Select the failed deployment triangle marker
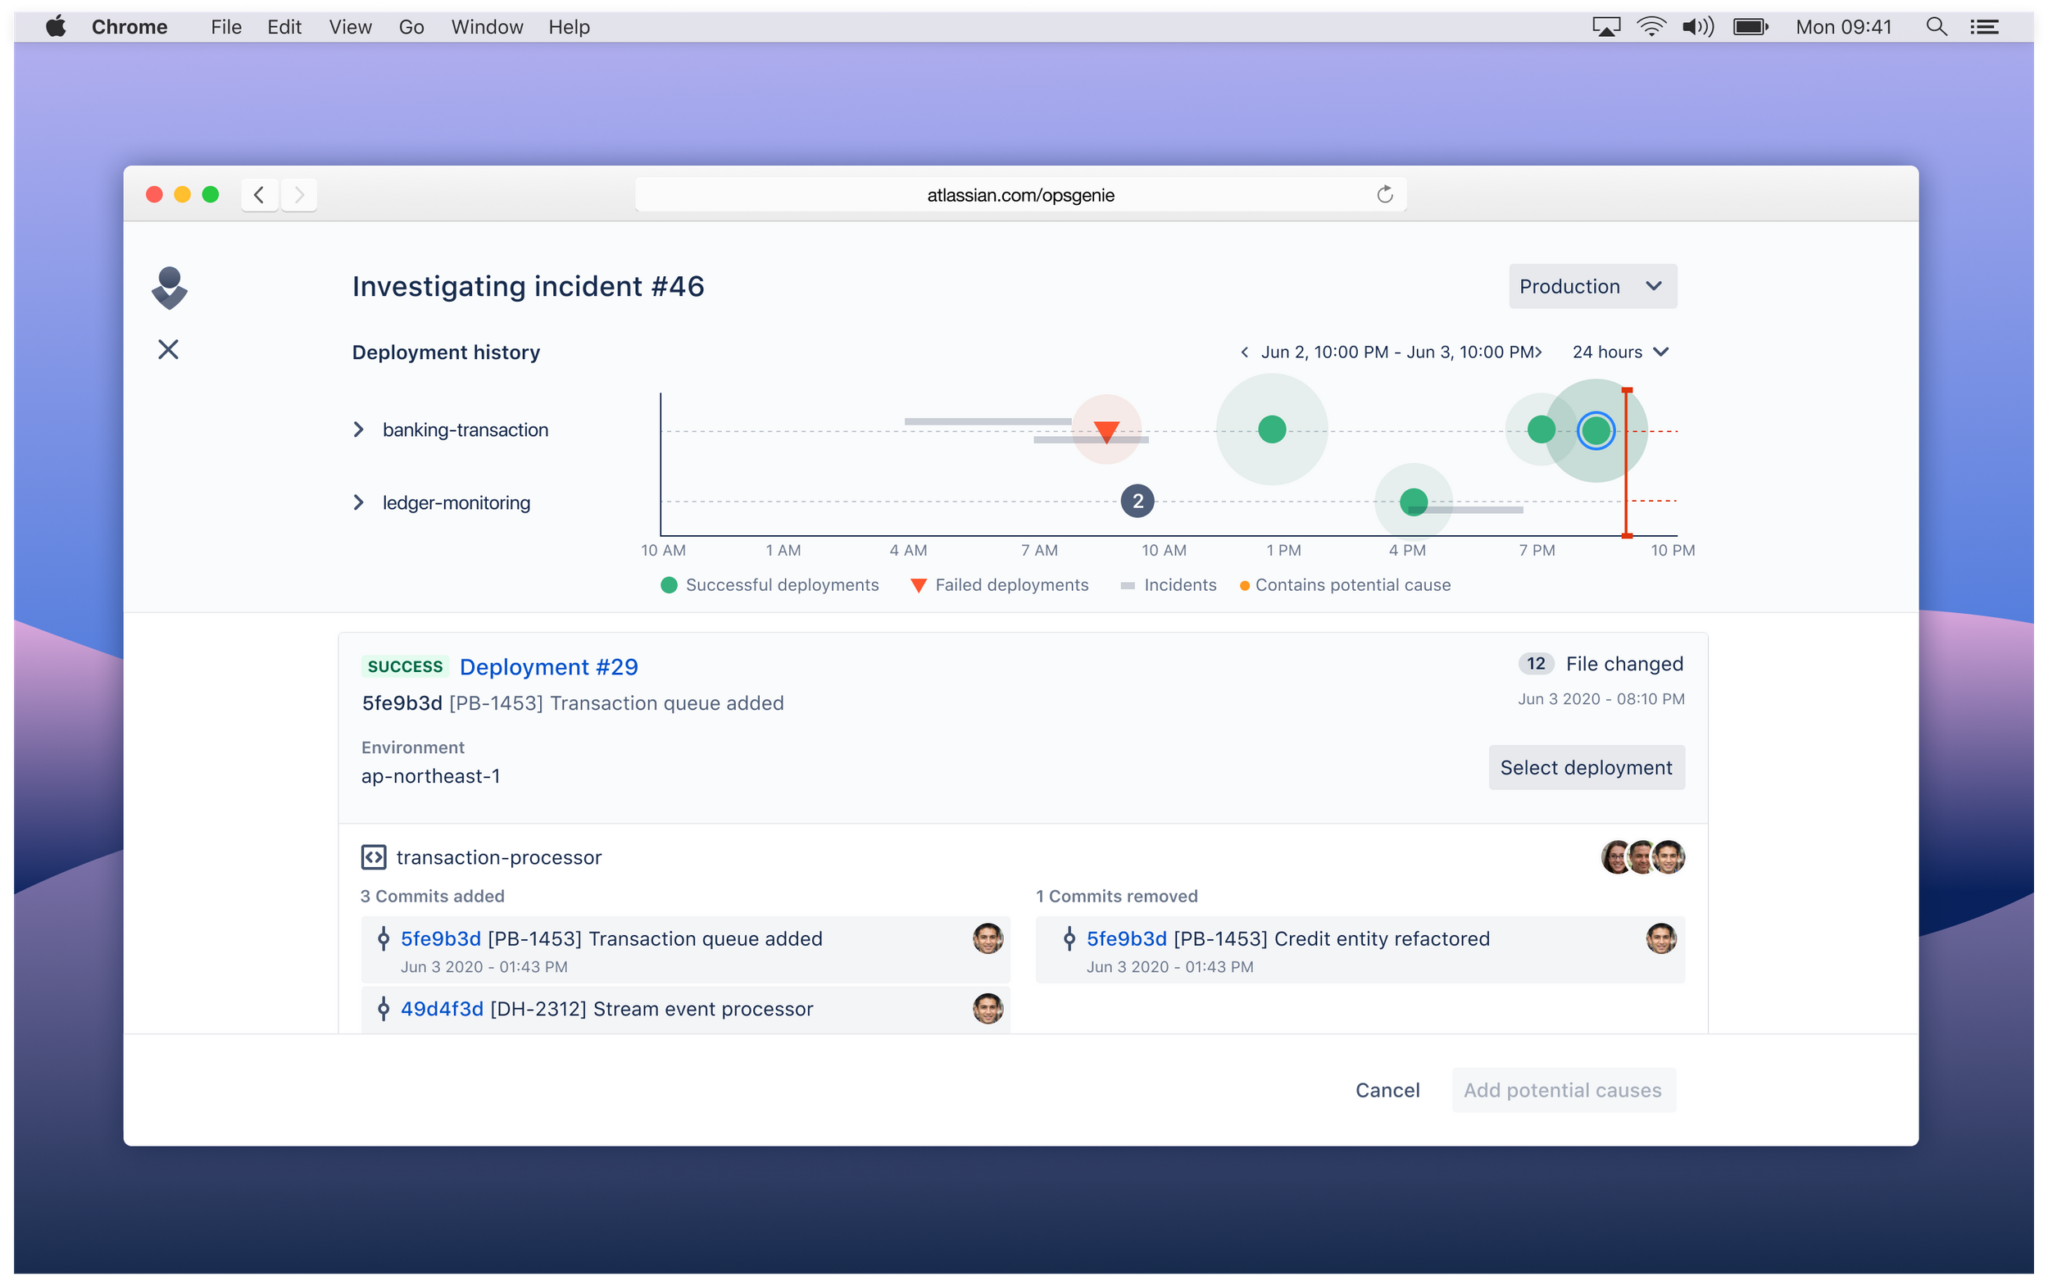 point(1105,429)
